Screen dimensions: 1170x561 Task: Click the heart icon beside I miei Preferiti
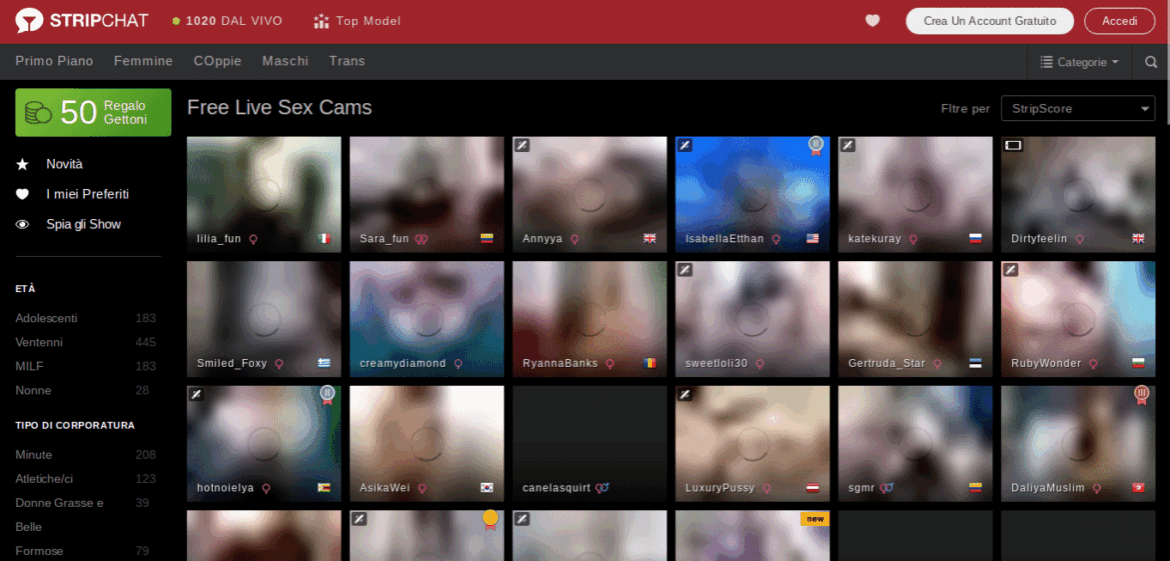click(23, 194)
